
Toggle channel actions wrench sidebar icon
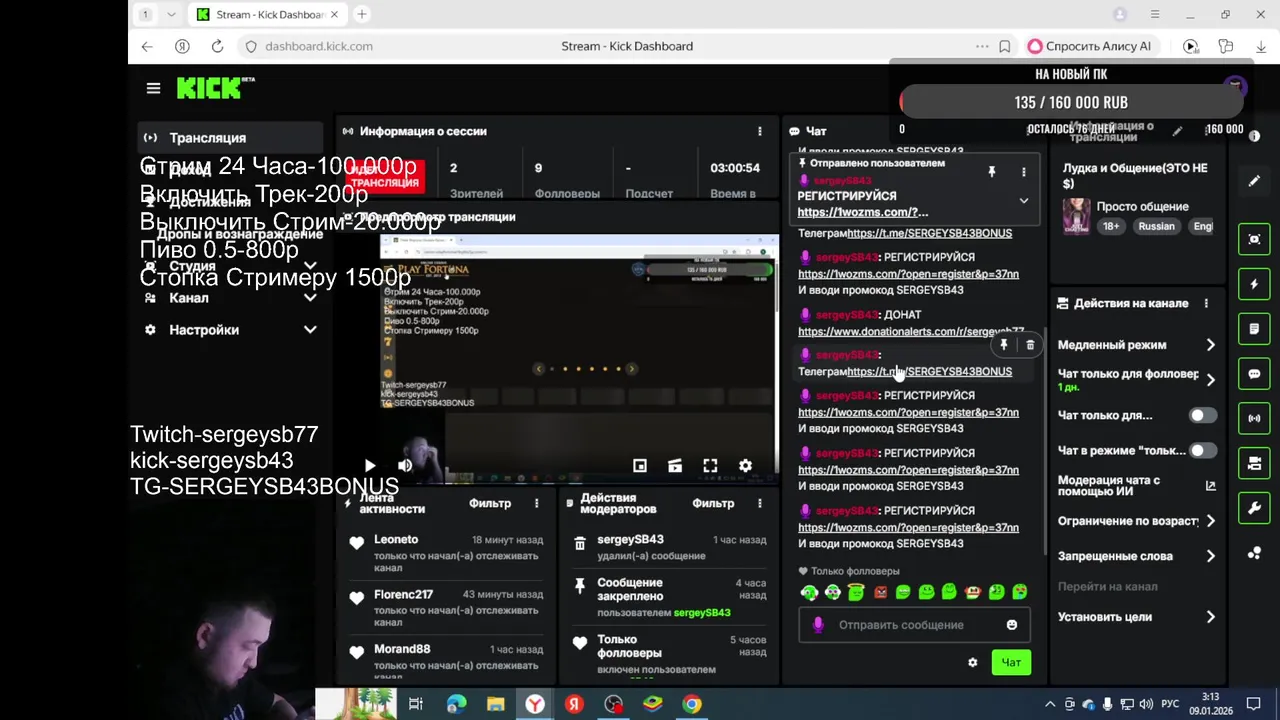[x=1254, y=508]
